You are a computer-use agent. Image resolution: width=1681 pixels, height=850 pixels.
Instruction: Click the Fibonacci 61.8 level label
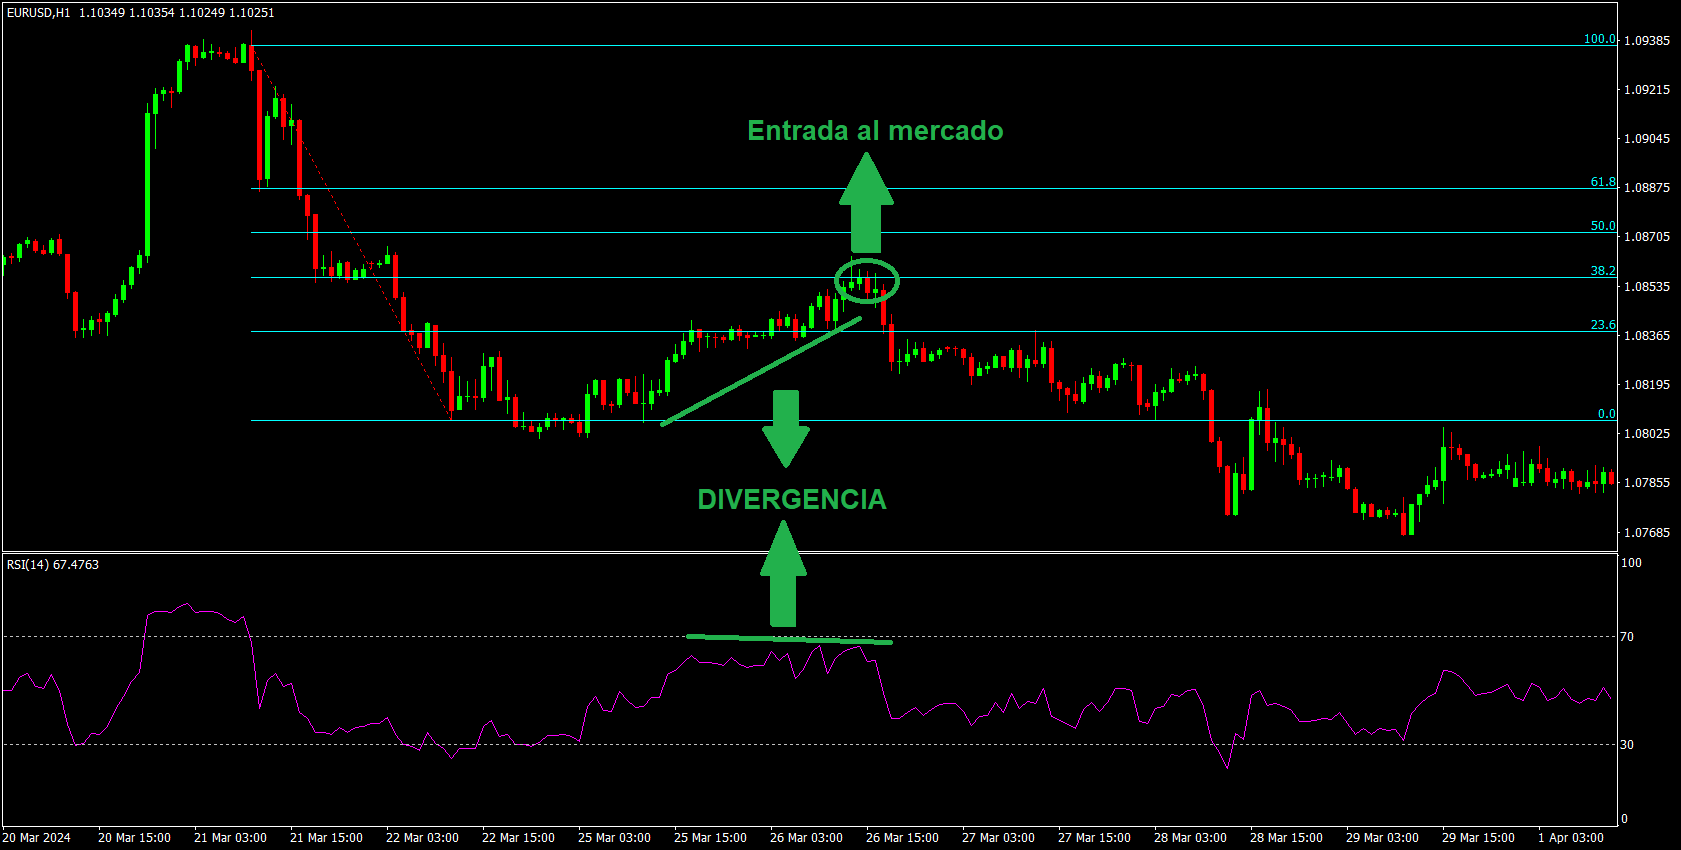1603,182
